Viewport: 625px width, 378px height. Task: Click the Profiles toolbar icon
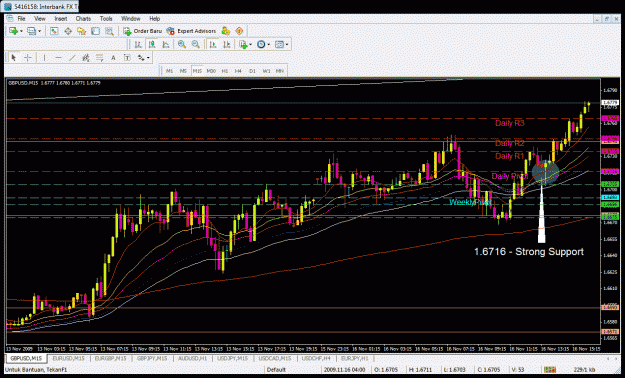[x=31, y=31]
